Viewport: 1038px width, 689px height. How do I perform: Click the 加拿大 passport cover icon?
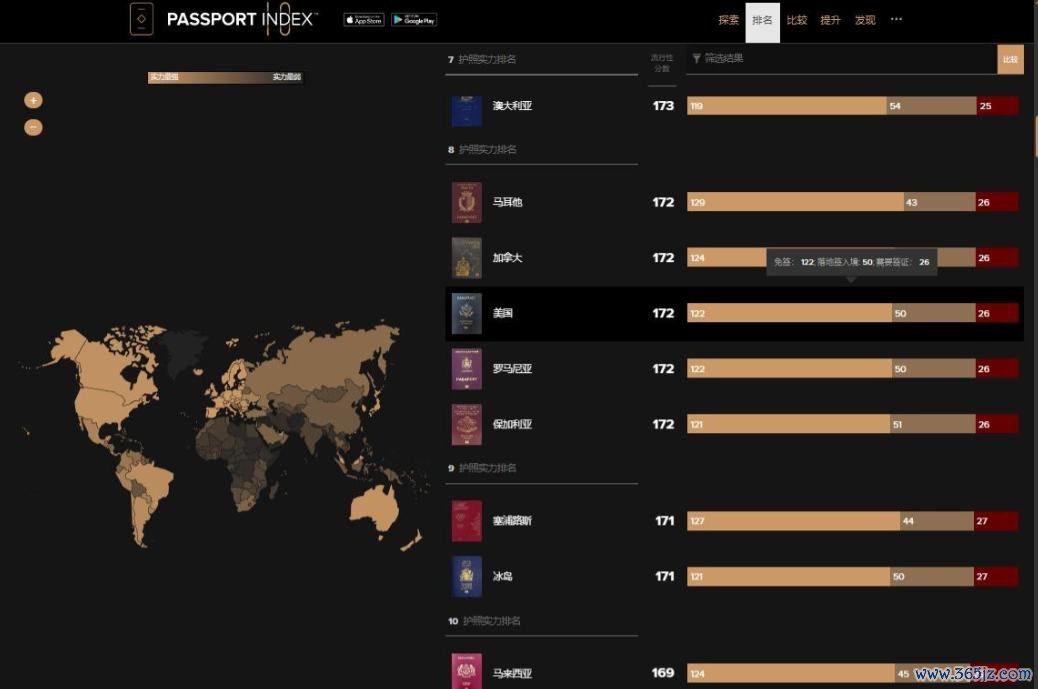[x=466, y=258]
